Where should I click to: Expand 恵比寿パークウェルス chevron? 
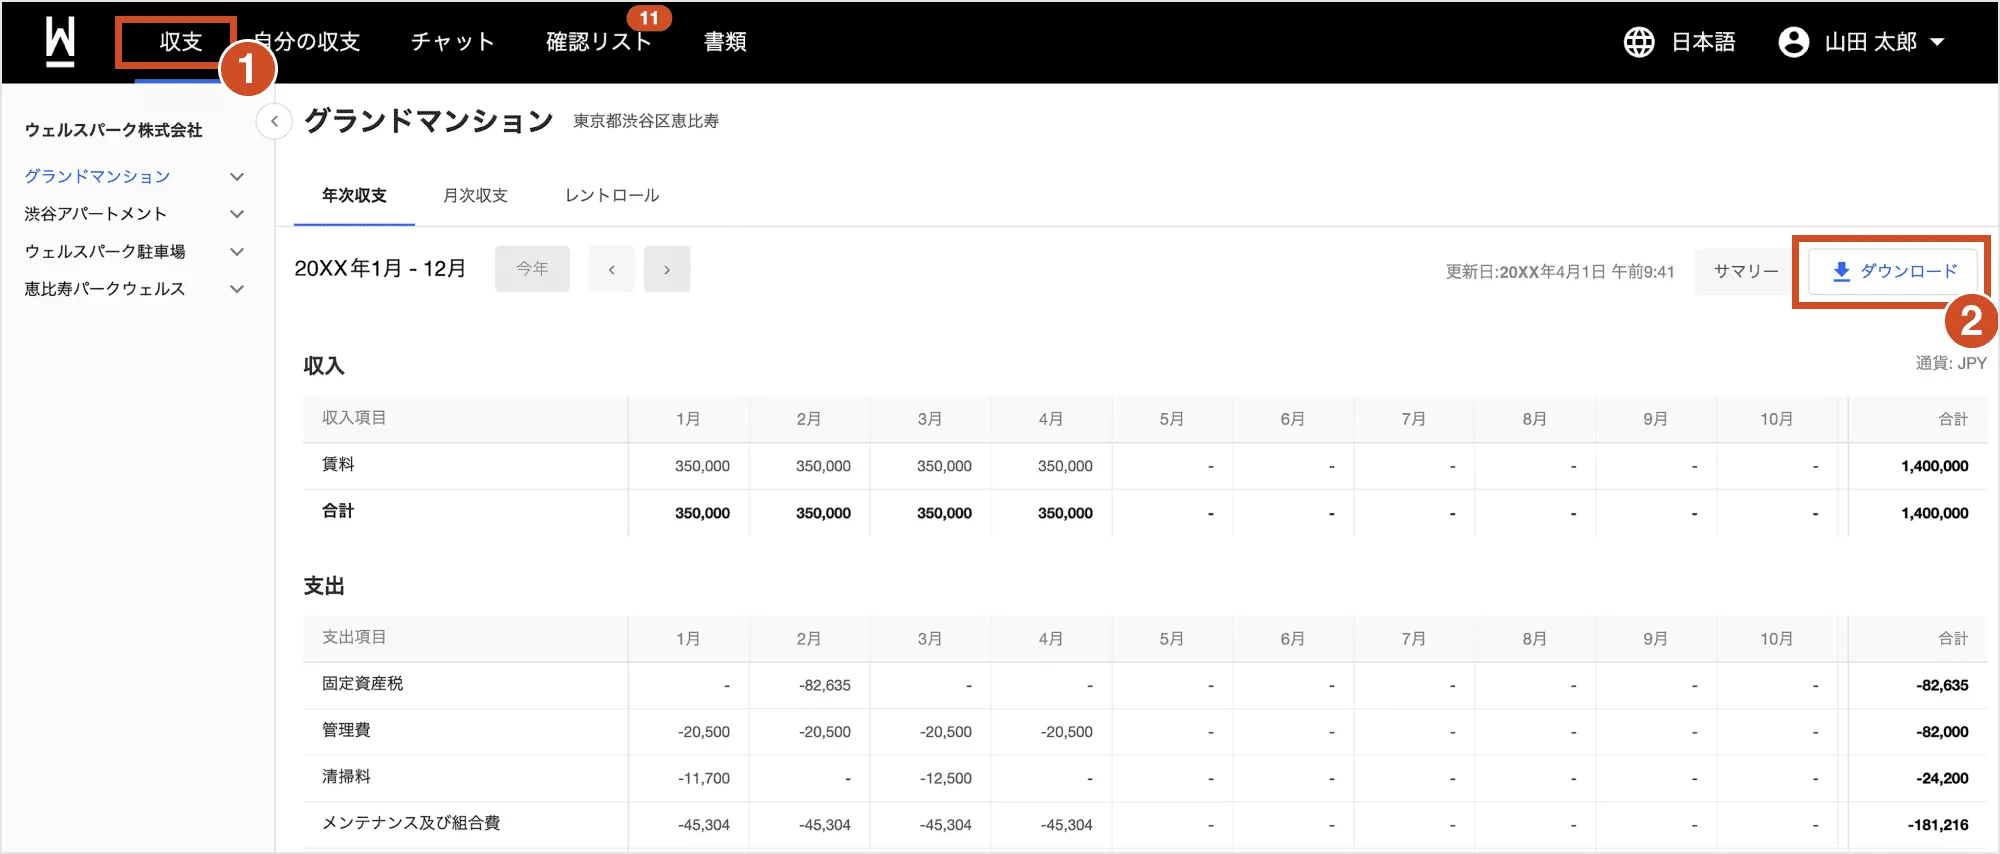point(237,289)
